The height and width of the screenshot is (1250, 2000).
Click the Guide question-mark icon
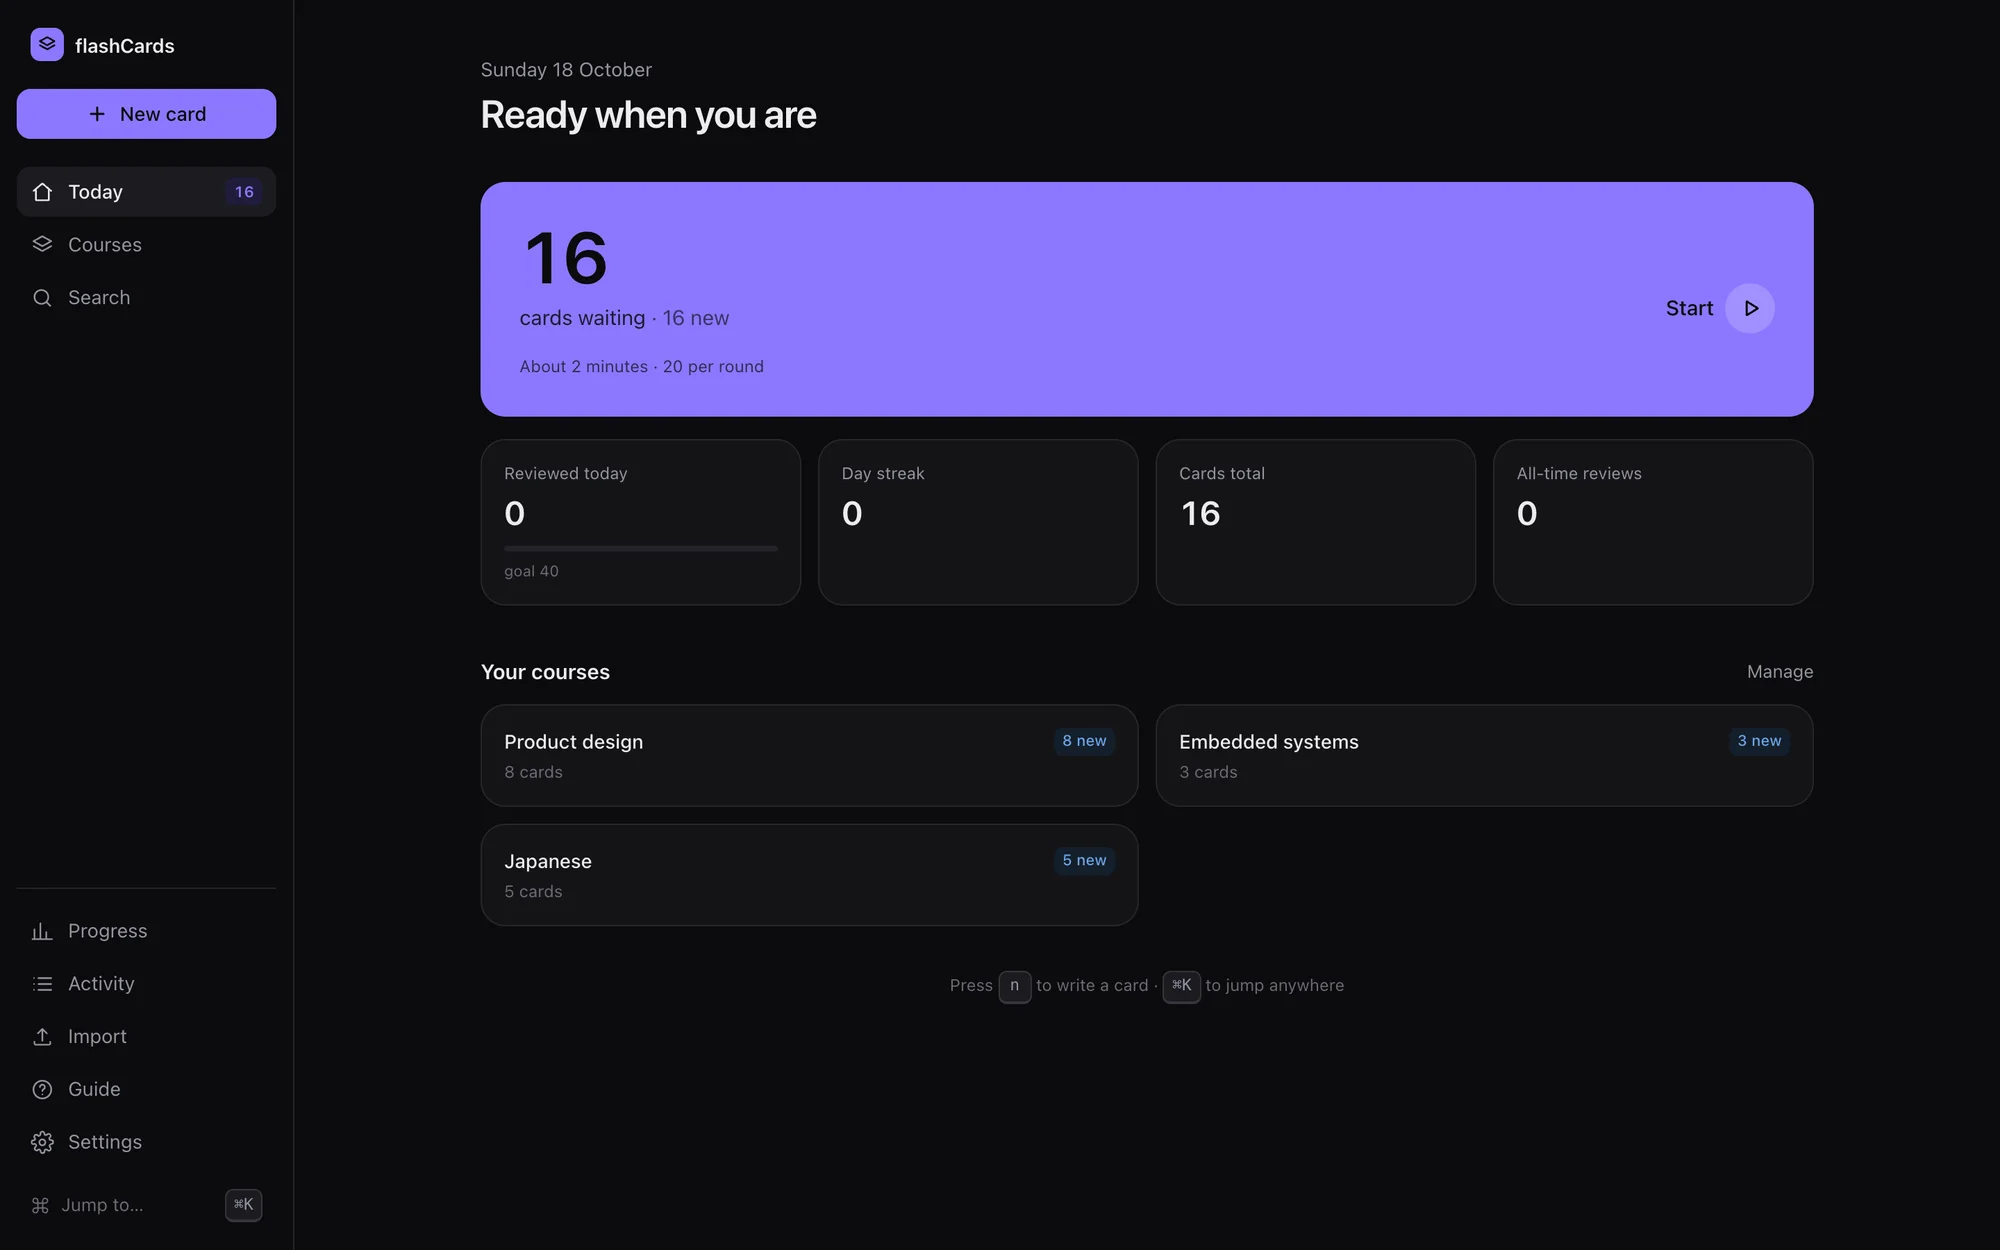coord(42,1090)
